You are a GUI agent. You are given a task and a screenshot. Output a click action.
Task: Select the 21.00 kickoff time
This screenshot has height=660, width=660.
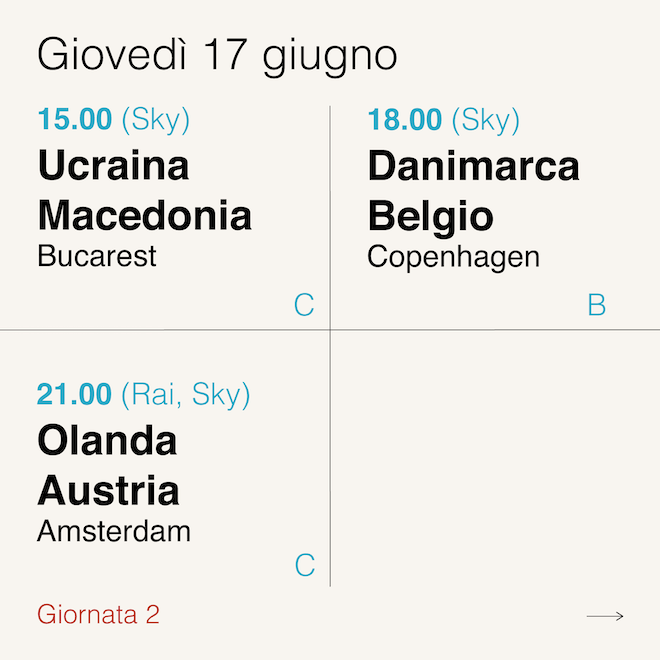pos(74,395)
